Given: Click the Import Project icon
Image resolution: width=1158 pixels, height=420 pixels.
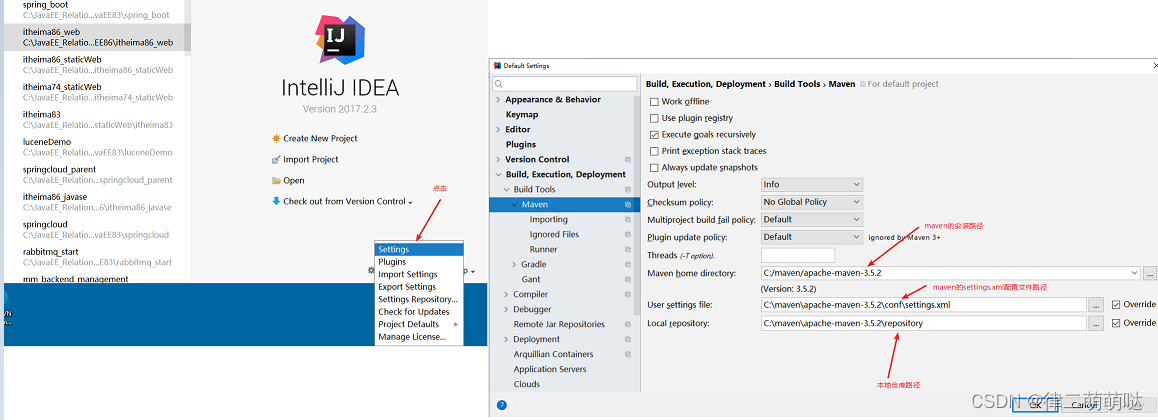Looking at the screenshot, I should [x=276, y=159].
